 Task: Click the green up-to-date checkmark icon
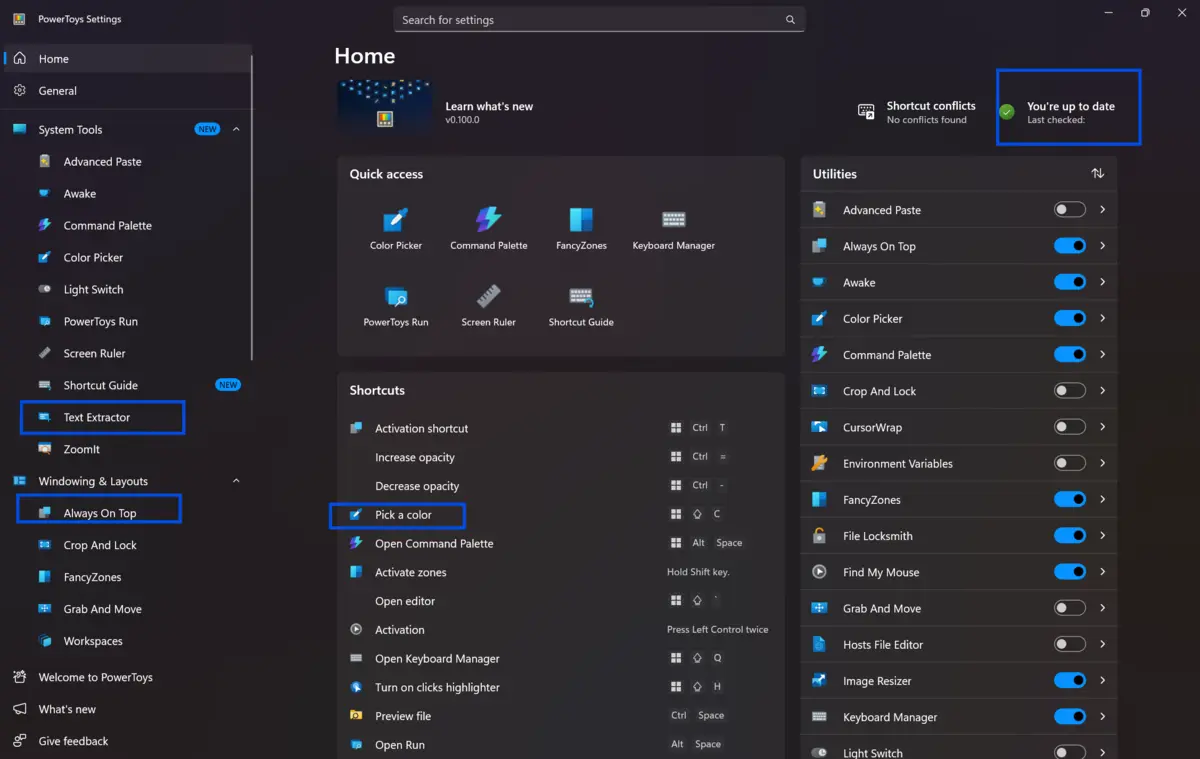1007,112
